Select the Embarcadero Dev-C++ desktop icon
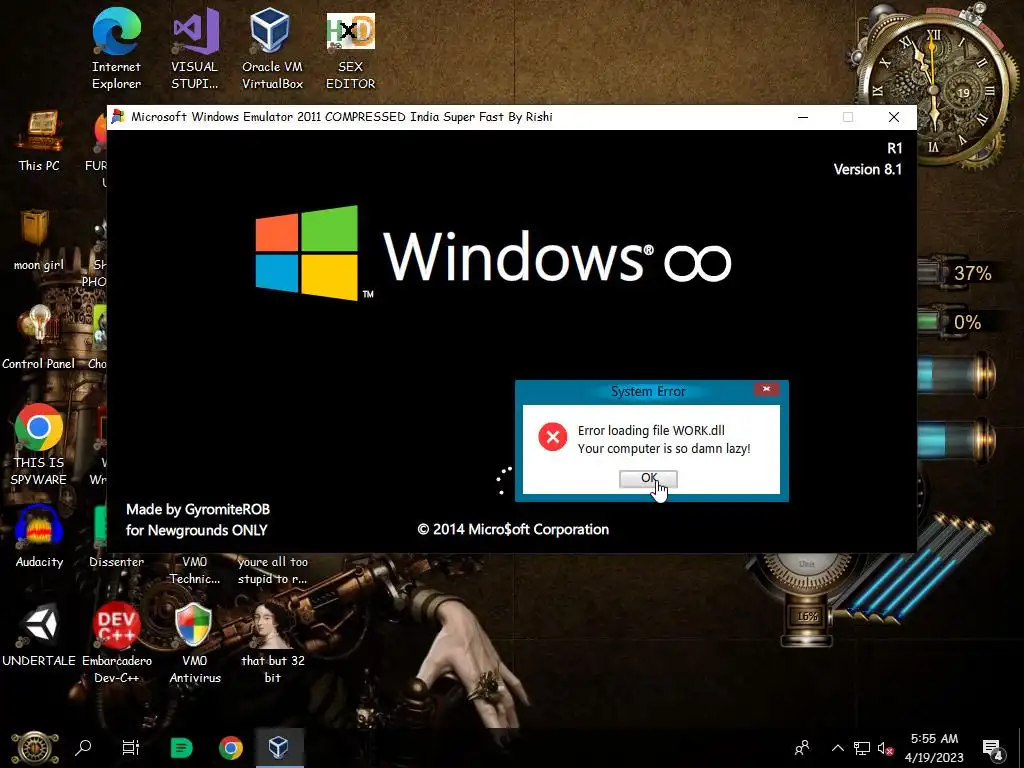Image resolution: width=1024 pixels, height=768 pixels. pos(117,643)
